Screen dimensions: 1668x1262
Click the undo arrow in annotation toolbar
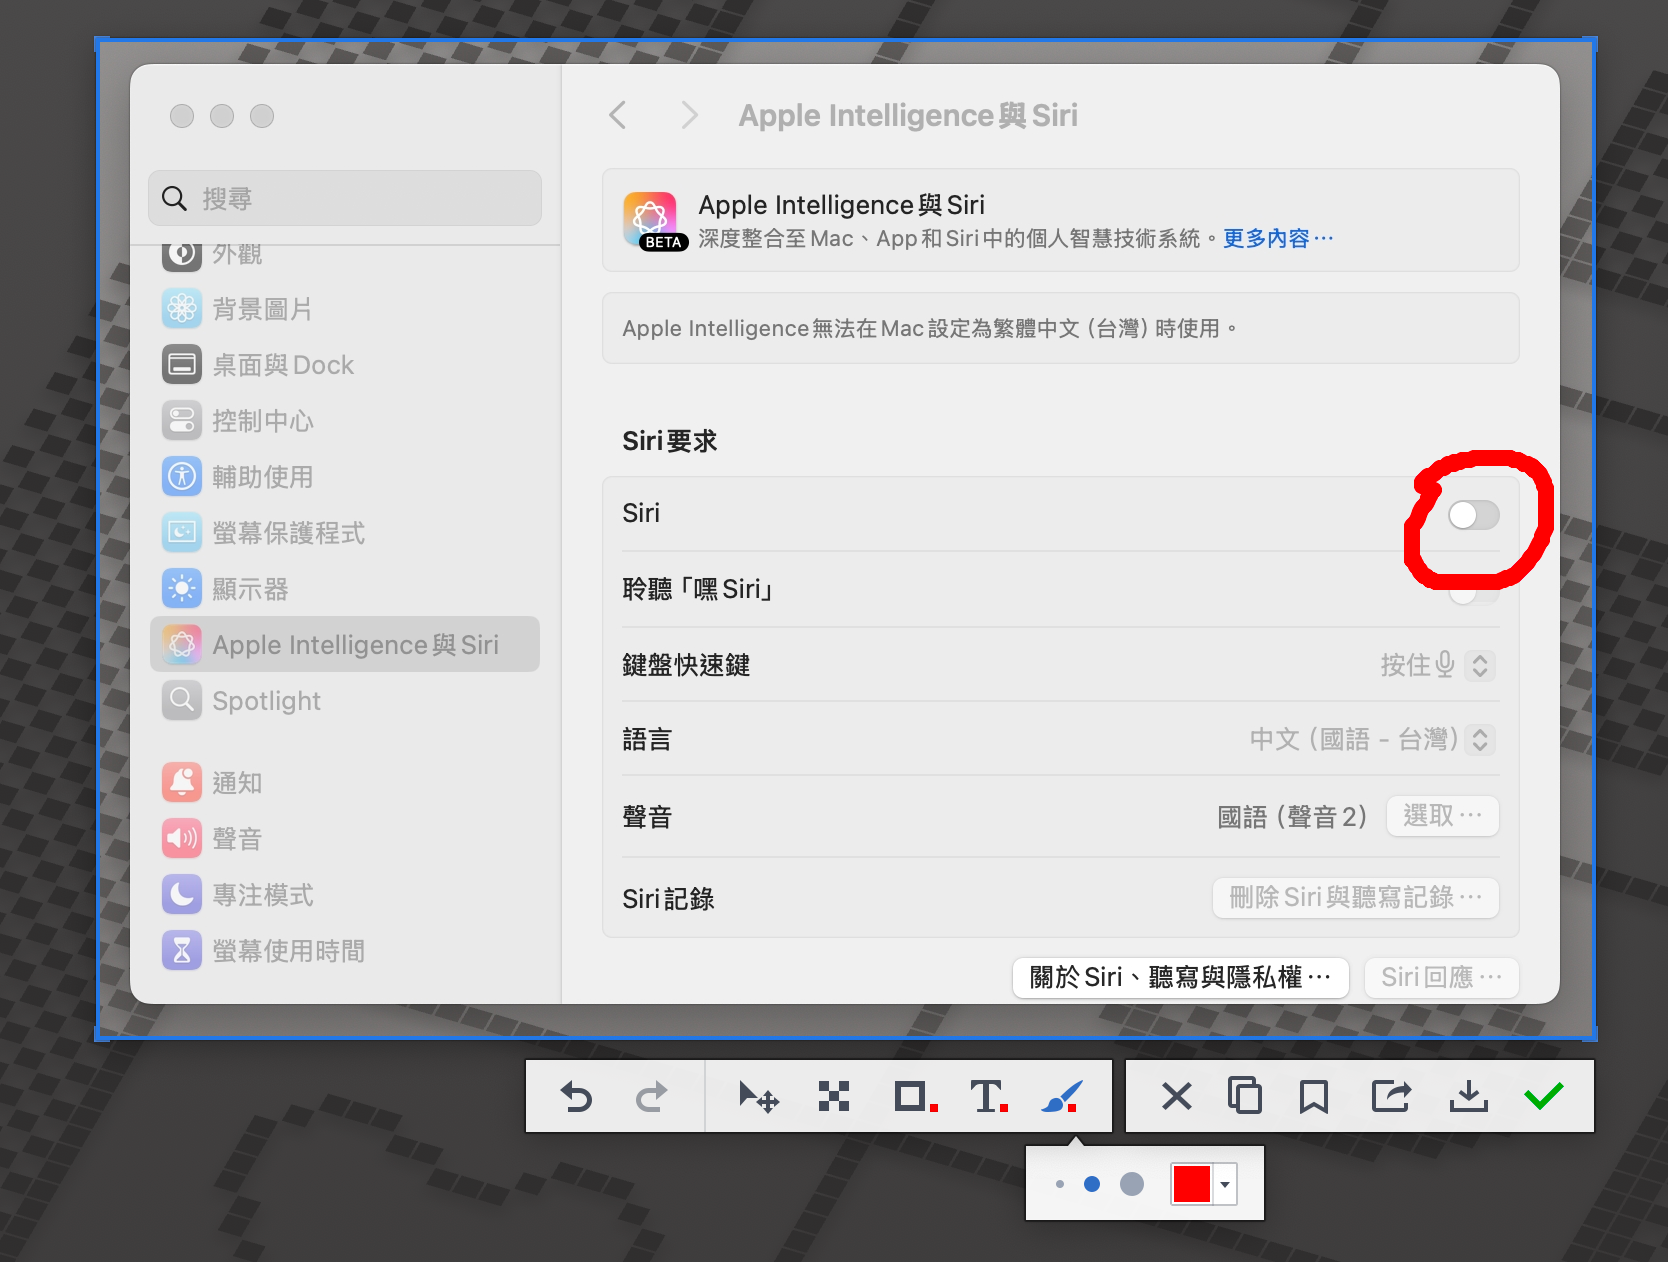coord(576,1097)
